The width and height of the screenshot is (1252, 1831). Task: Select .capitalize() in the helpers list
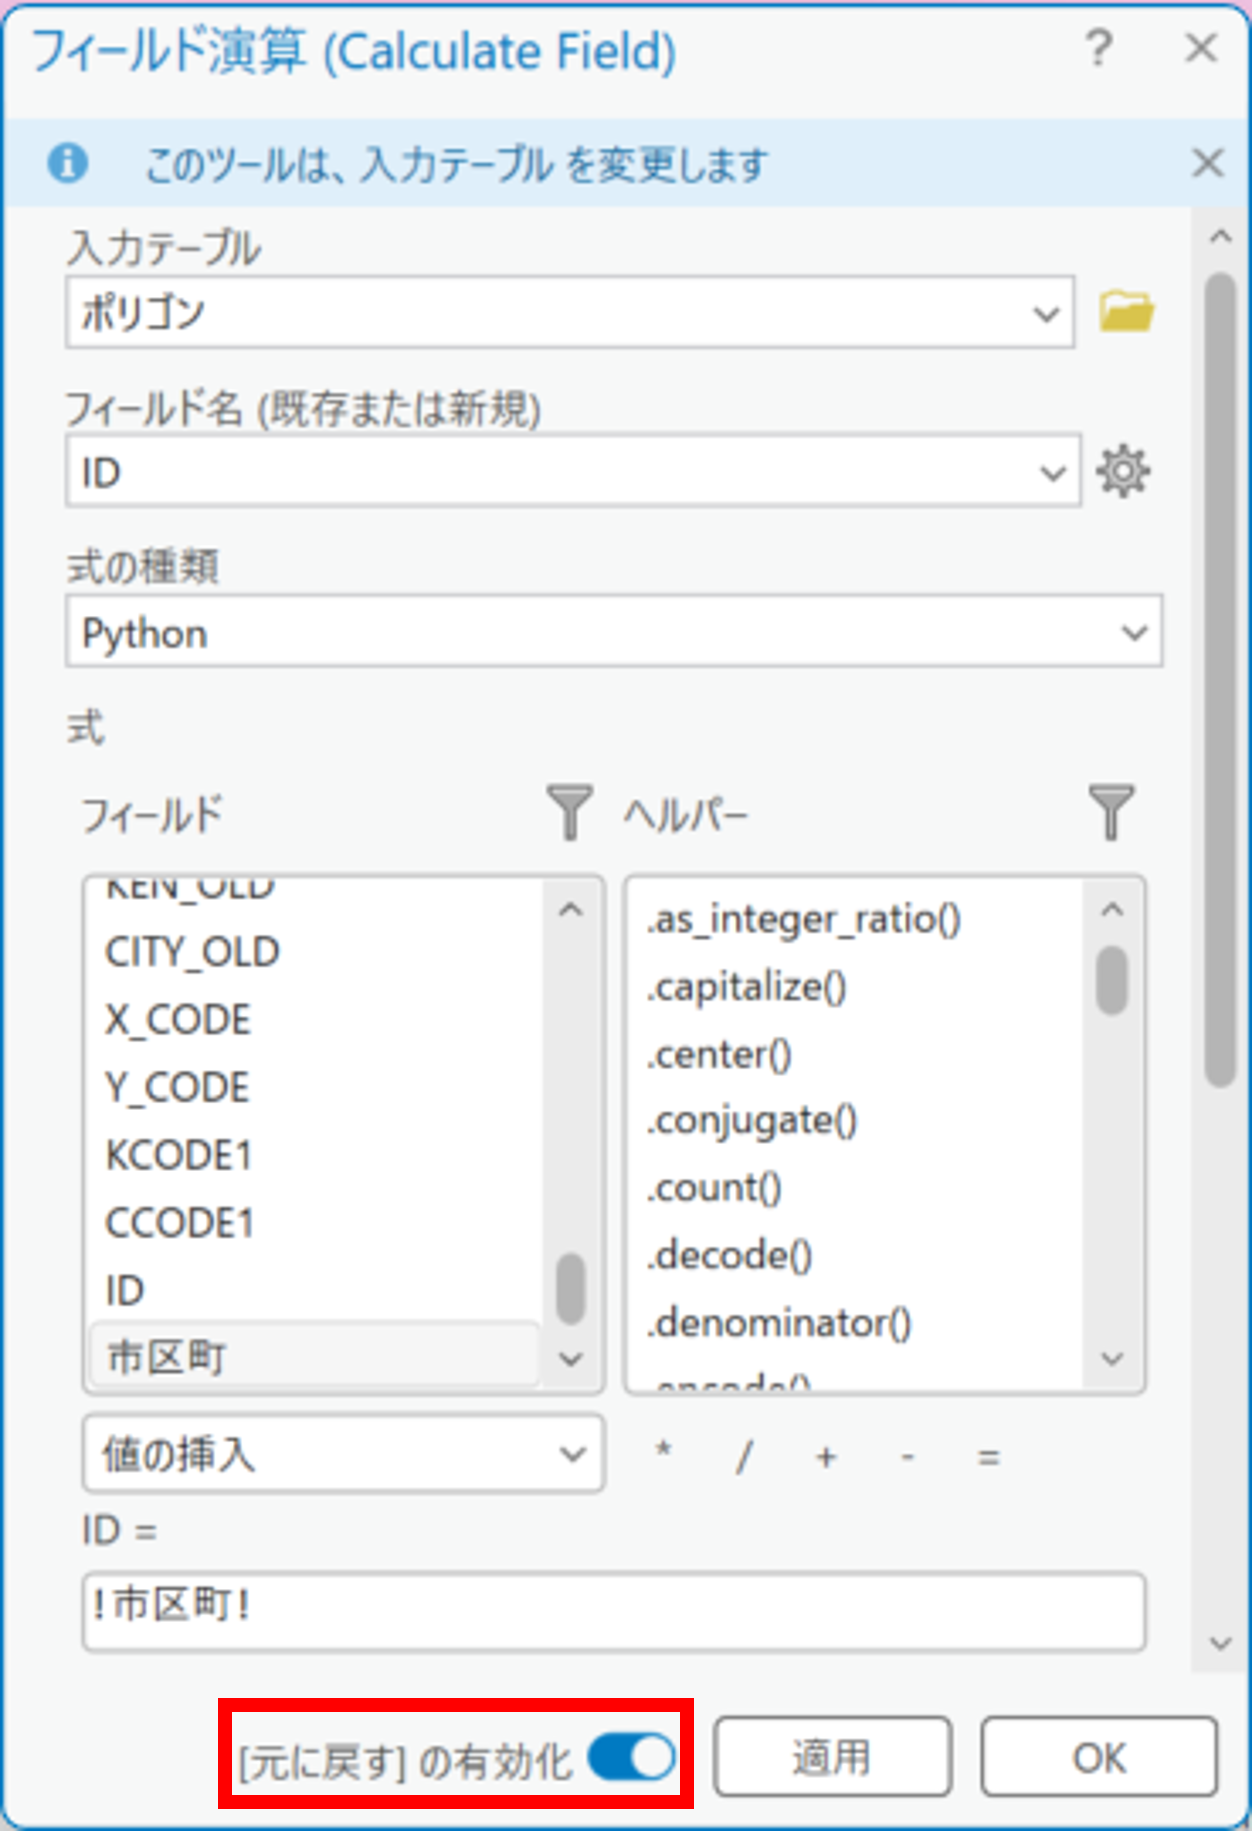tap(747, 987)
